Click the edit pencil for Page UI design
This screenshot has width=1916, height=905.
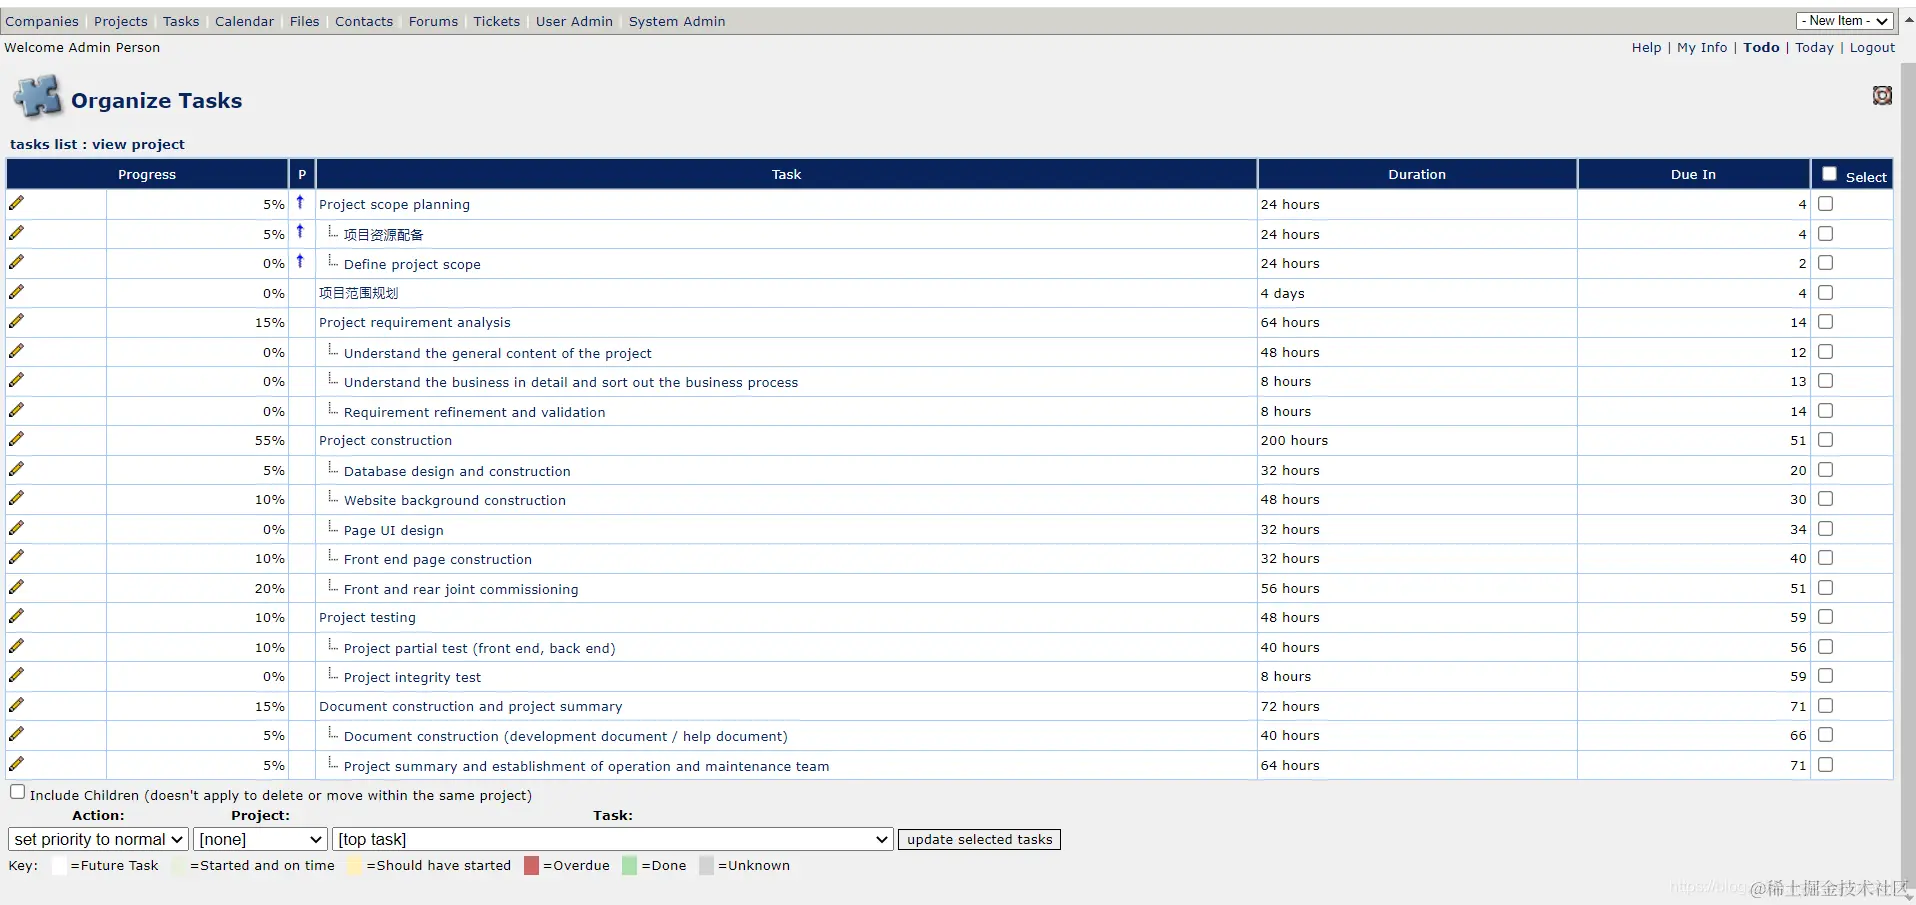pos(16,528)
